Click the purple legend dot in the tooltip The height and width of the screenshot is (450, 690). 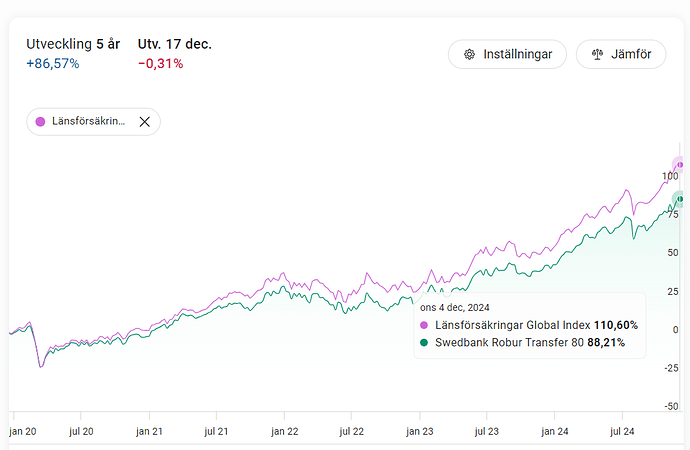coord(425,325)
